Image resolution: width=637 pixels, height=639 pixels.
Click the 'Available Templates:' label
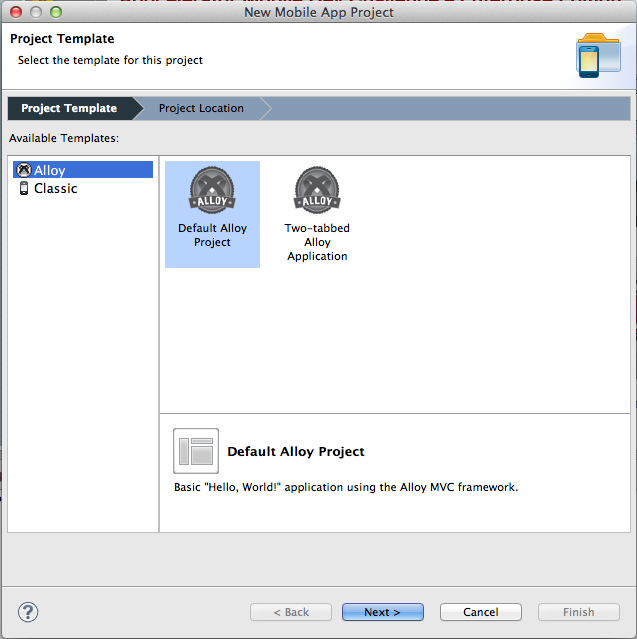[64, 139]
